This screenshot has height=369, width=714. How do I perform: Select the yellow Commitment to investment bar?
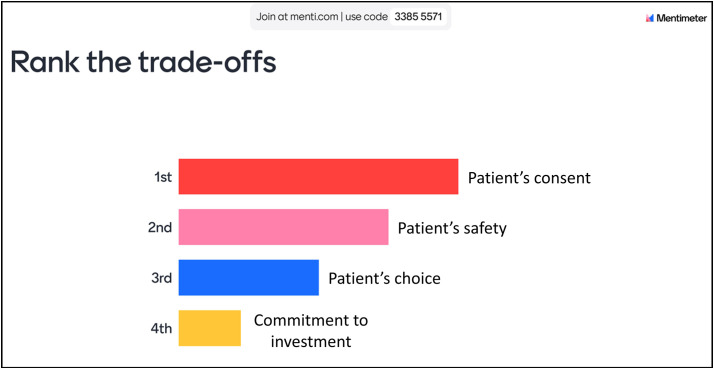[209, 328]
